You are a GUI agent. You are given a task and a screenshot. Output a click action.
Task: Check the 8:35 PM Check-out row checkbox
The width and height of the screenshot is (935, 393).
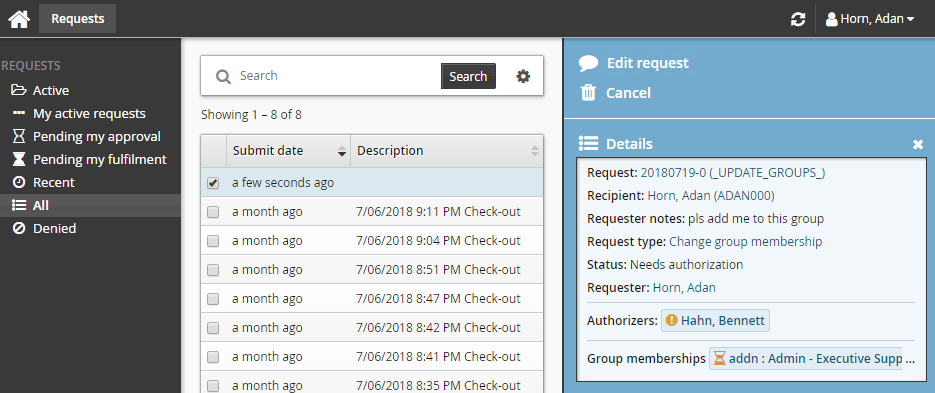pos(213,385)
